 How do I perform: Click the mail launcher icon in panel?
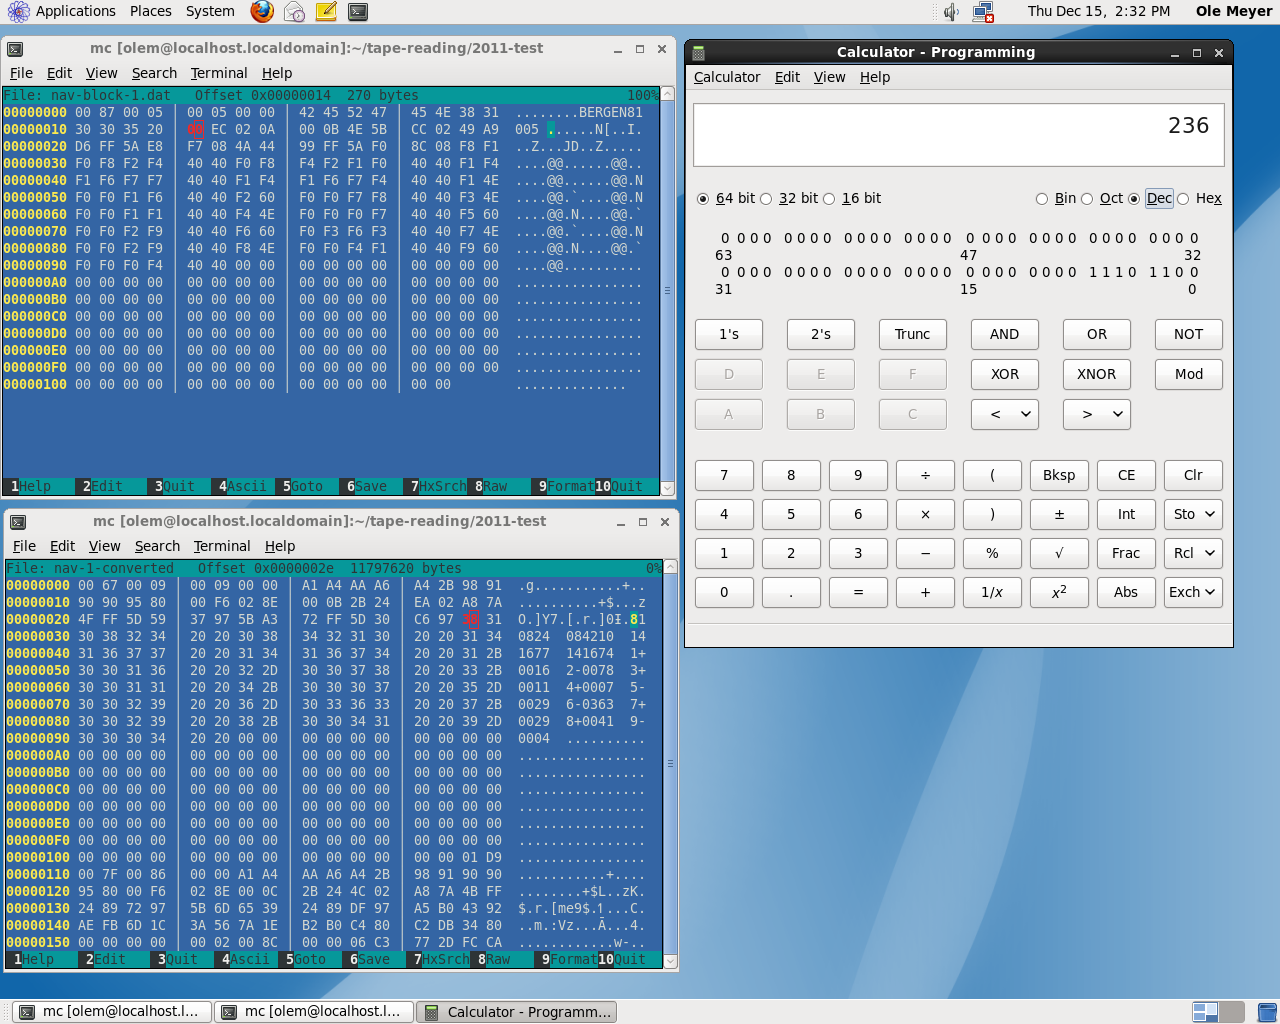coord(294,12)
